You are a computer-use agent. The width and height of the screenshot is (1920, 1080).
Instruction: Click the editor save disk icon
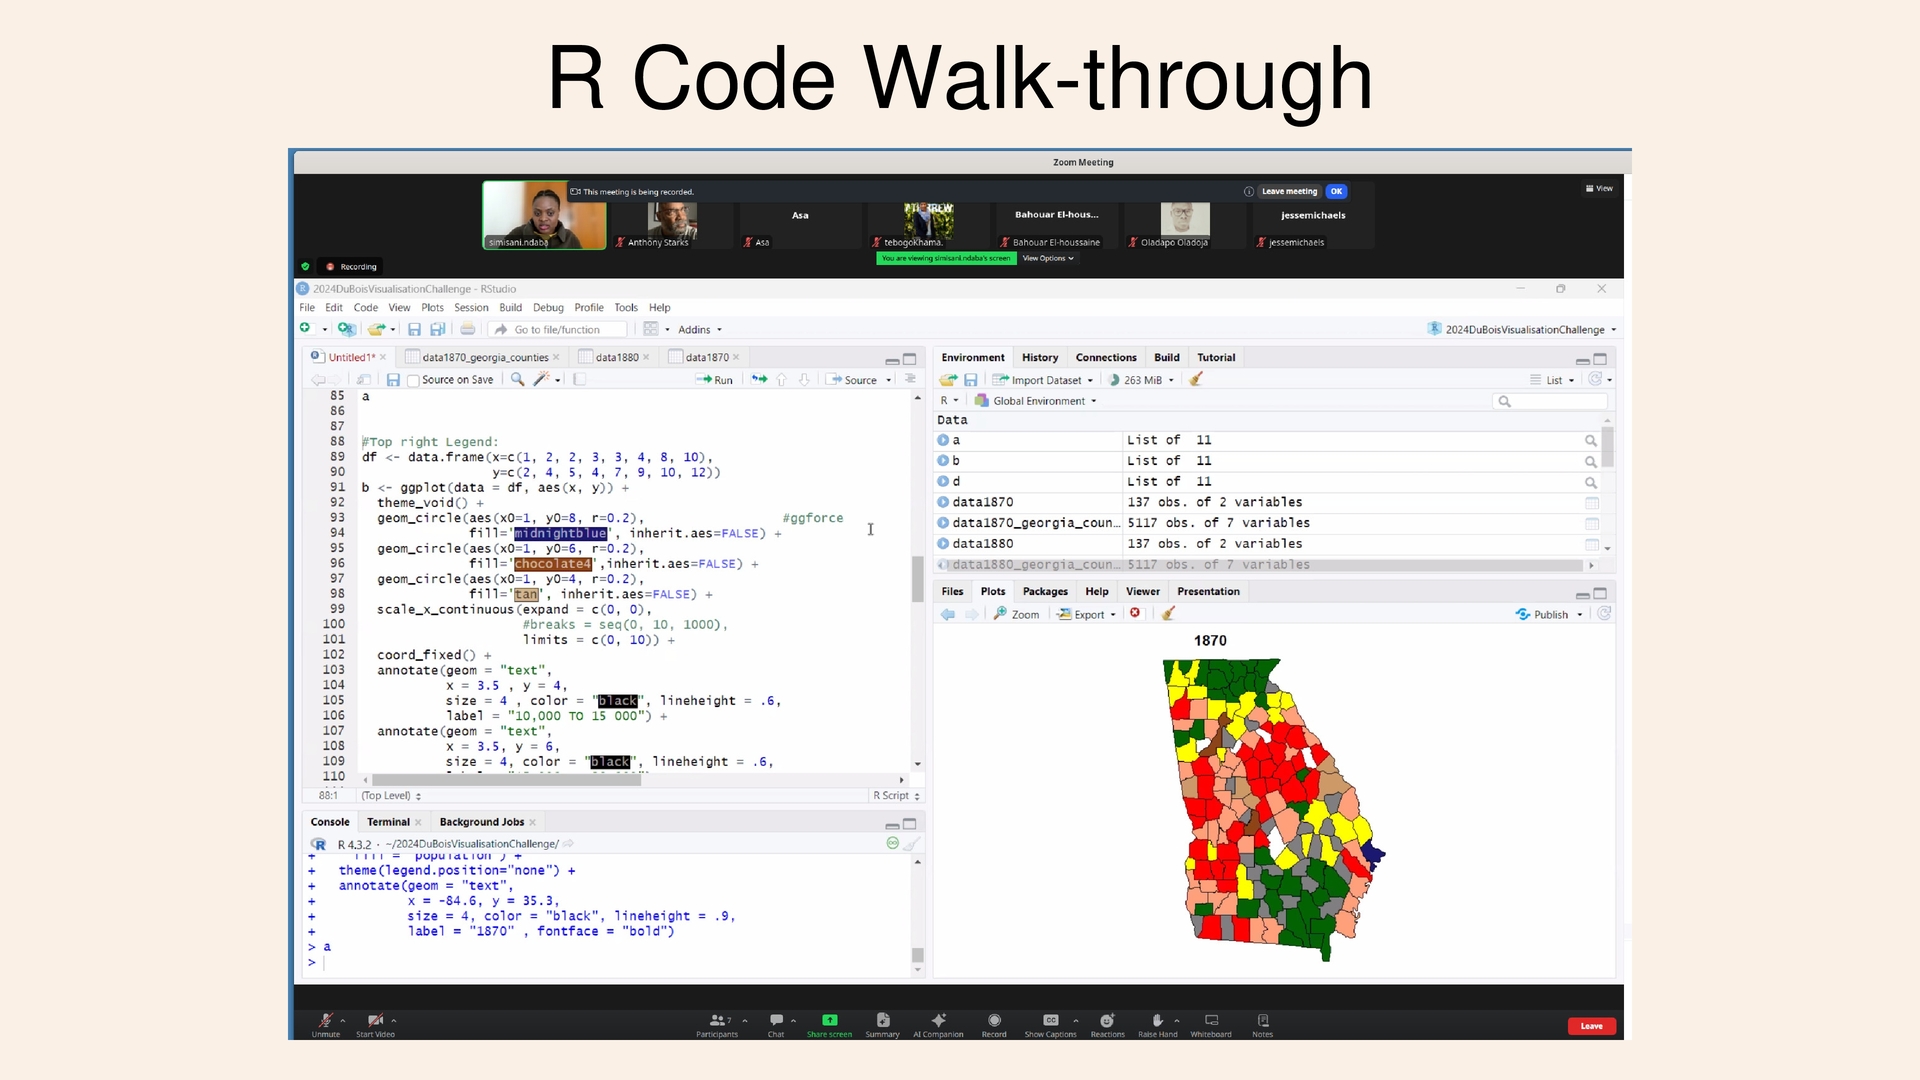[393, 380]
